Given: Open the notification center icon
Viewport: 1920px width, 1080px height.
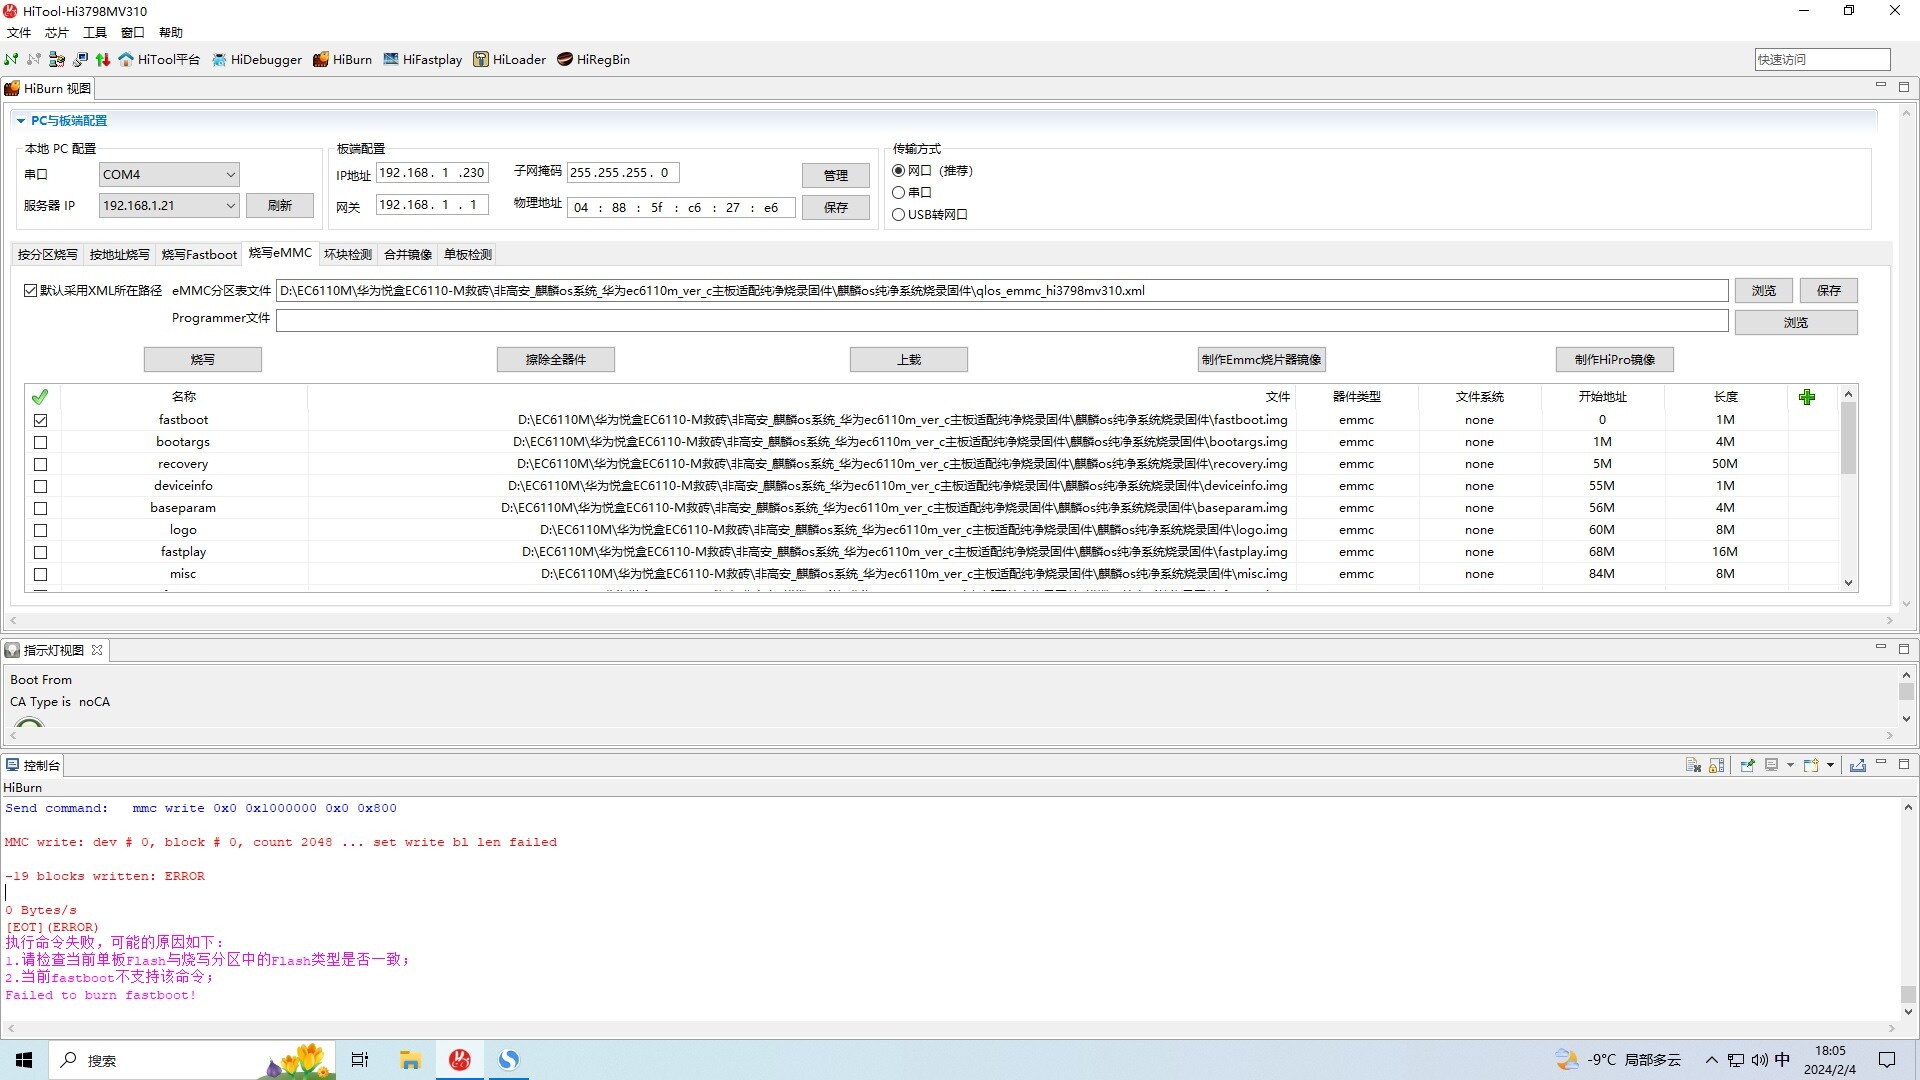Looking at the screenshot, I should (x=1887, y=1060).
